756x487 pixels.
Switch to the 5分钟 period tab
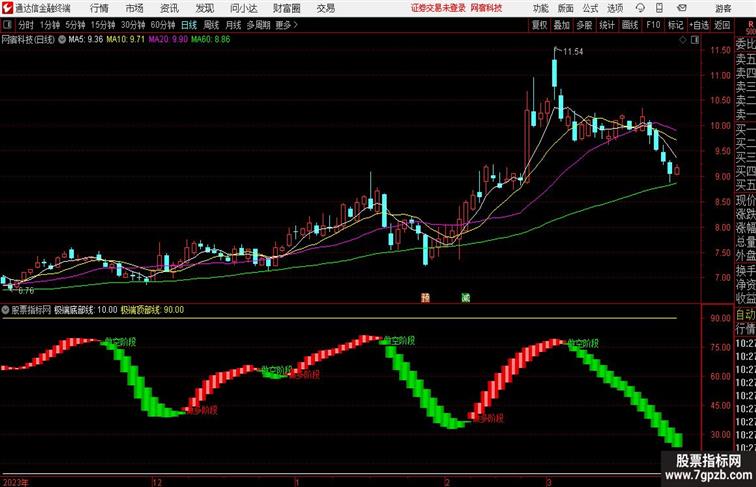[75, 25]
